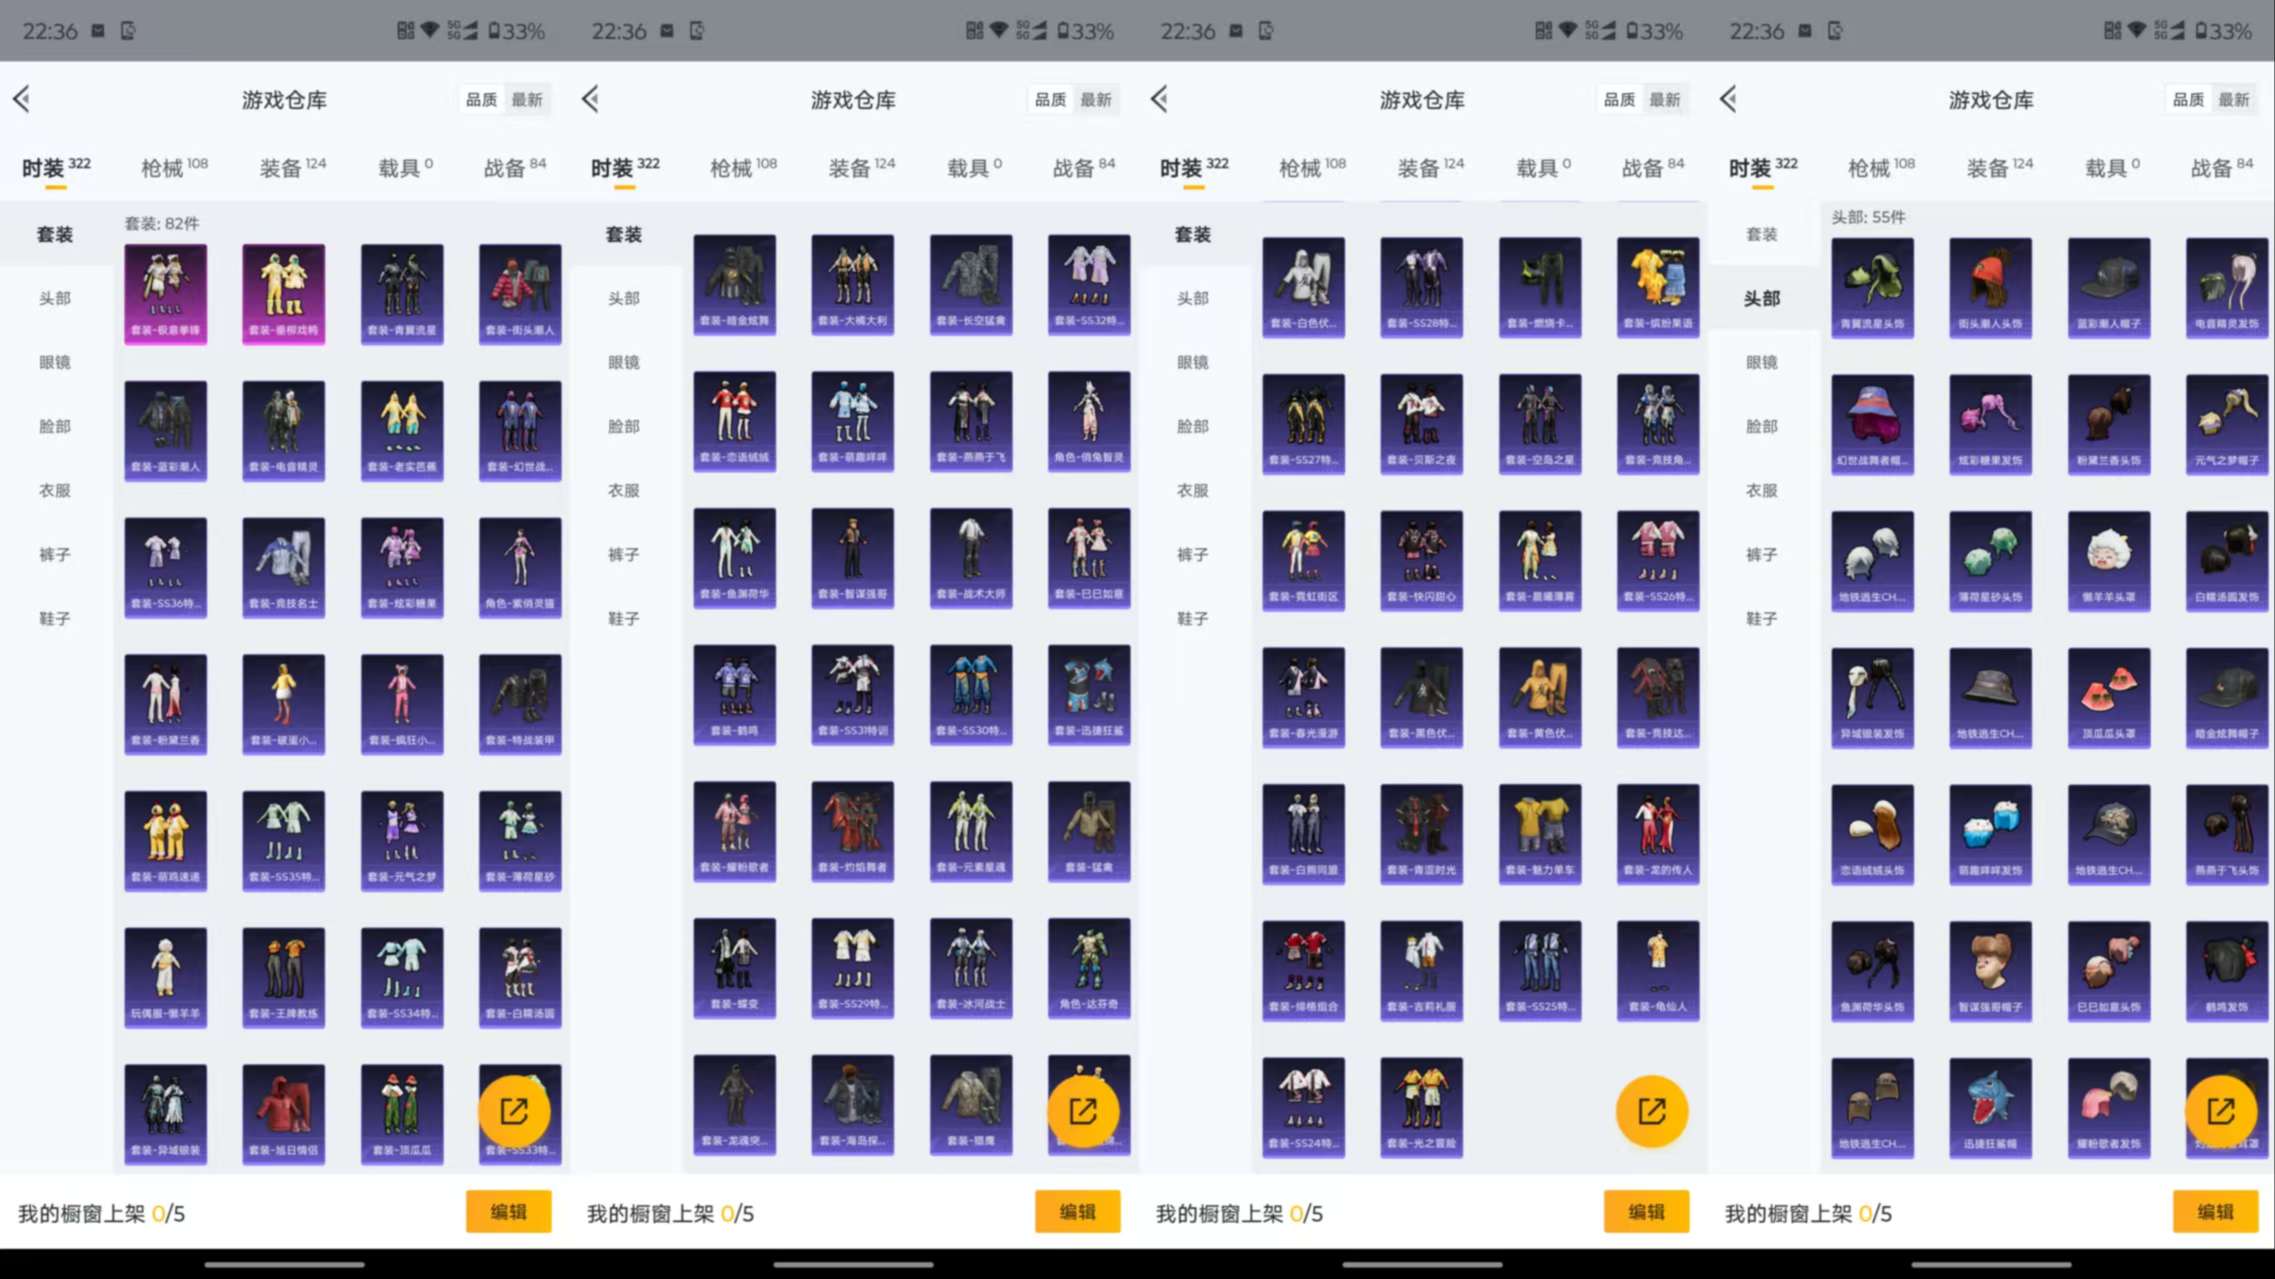Select 品质 sorting on the 头部 page
The image size is (2275, 1279).
[2187, 99]
